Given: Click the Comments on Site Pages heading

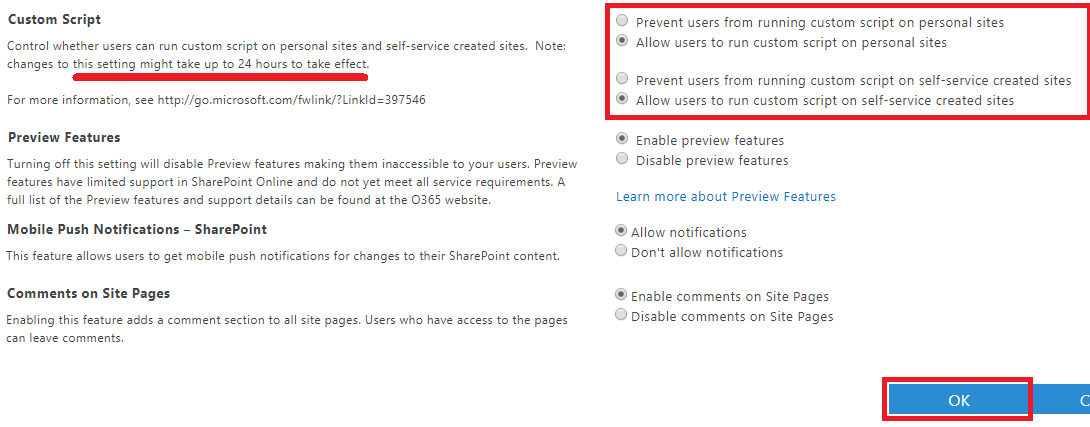Looking at the screenshot, I should point(88,293).
